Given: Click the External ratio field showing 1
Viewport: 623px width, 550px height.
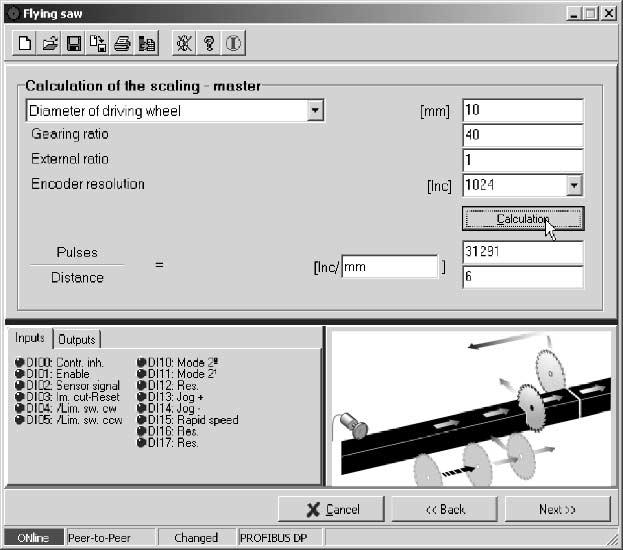Looking at the screenshot, I should pyautogui.click(x=523, y=160).
